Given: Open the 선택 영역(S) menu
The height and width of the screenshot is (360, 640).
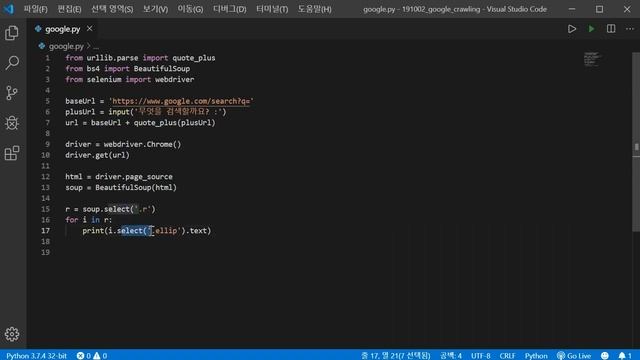Looking at the screenshot, I should 112,9.
